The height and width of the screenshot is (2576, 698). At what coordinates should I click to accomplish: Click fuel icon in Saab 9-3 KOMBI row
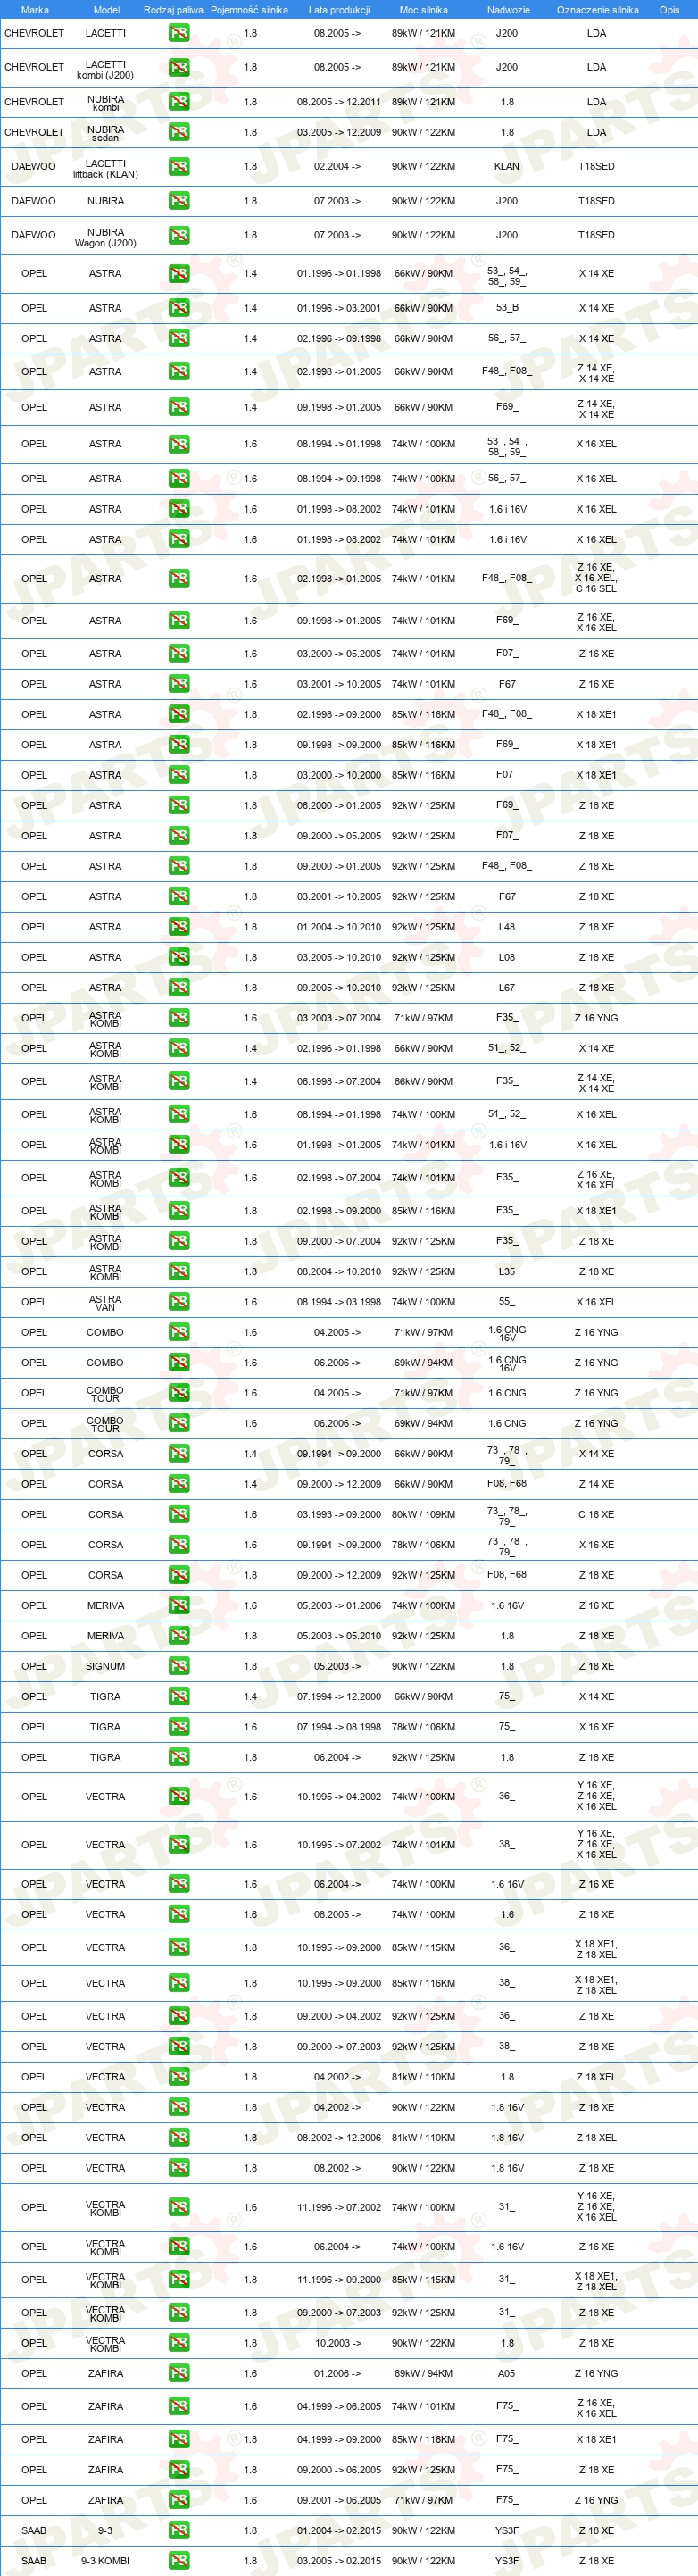pyautogui.click(x=179, y=2561)
